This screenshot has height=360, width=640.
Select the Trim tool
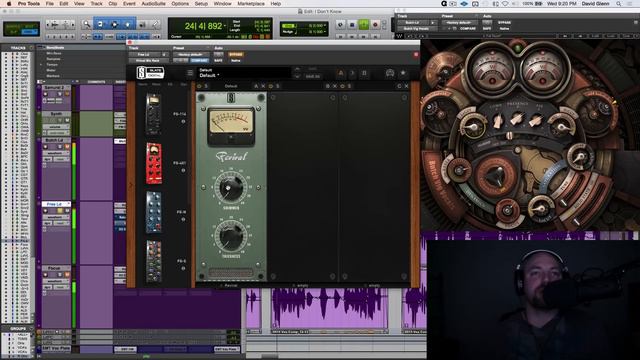[x=100, y=24]
